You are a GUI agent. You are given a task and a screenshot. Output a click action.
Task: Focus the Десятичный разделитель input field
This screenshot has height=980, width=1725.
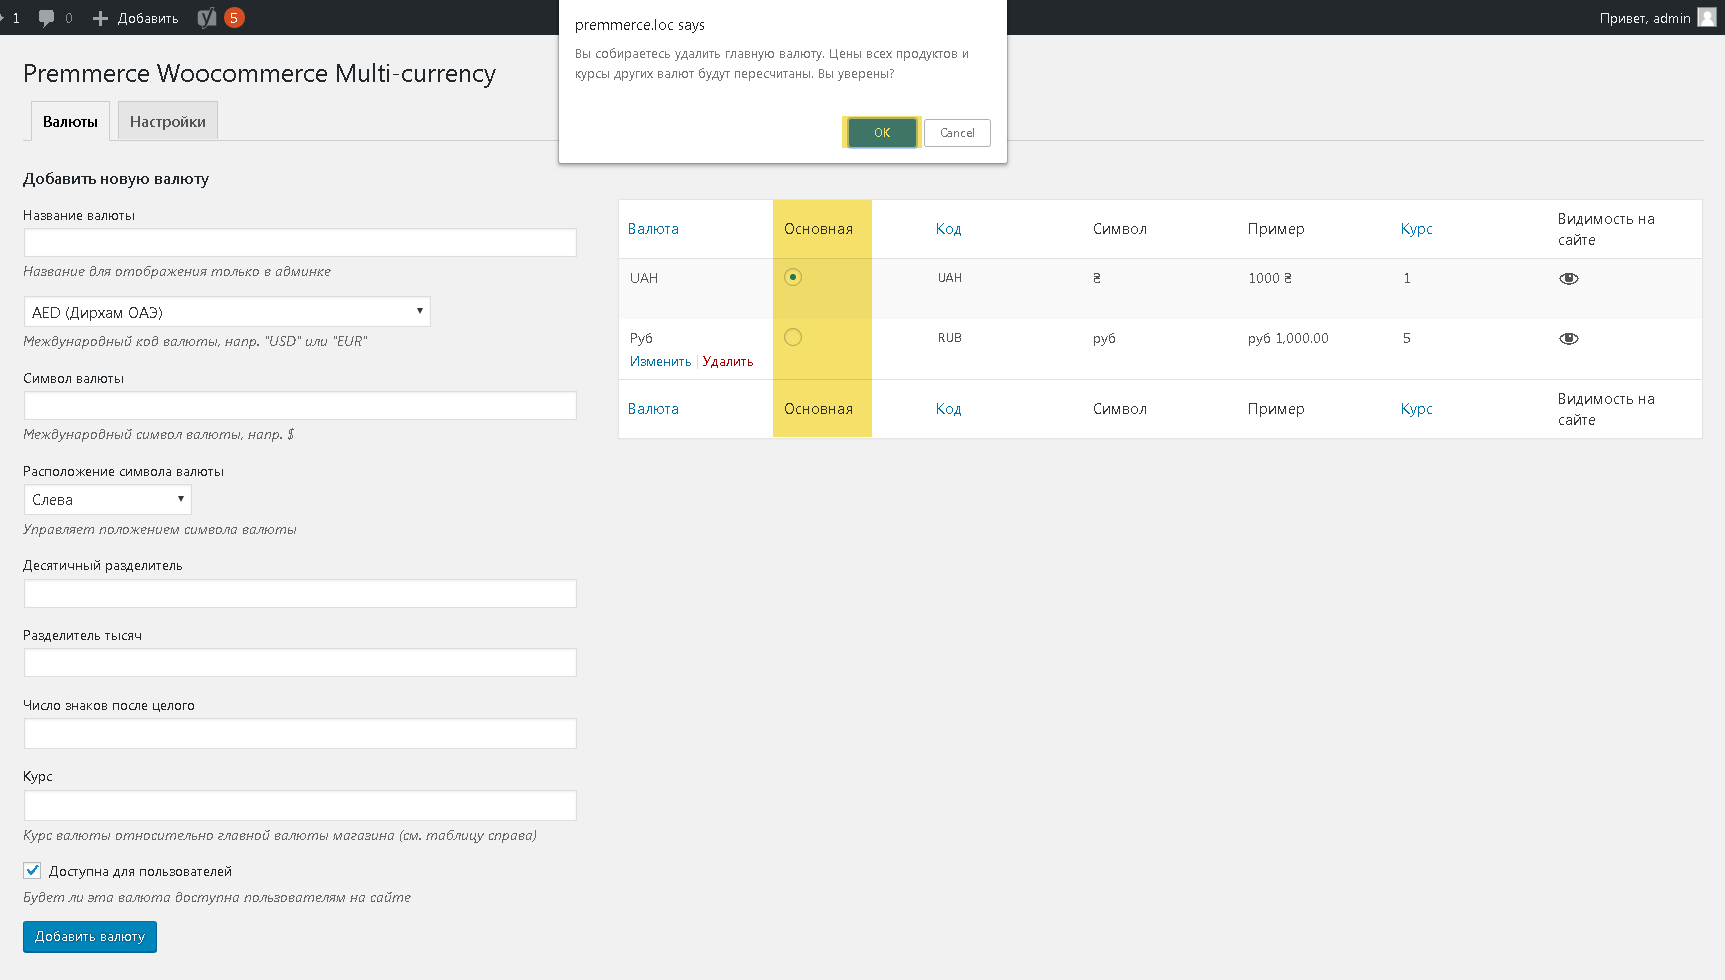point(300,593)
